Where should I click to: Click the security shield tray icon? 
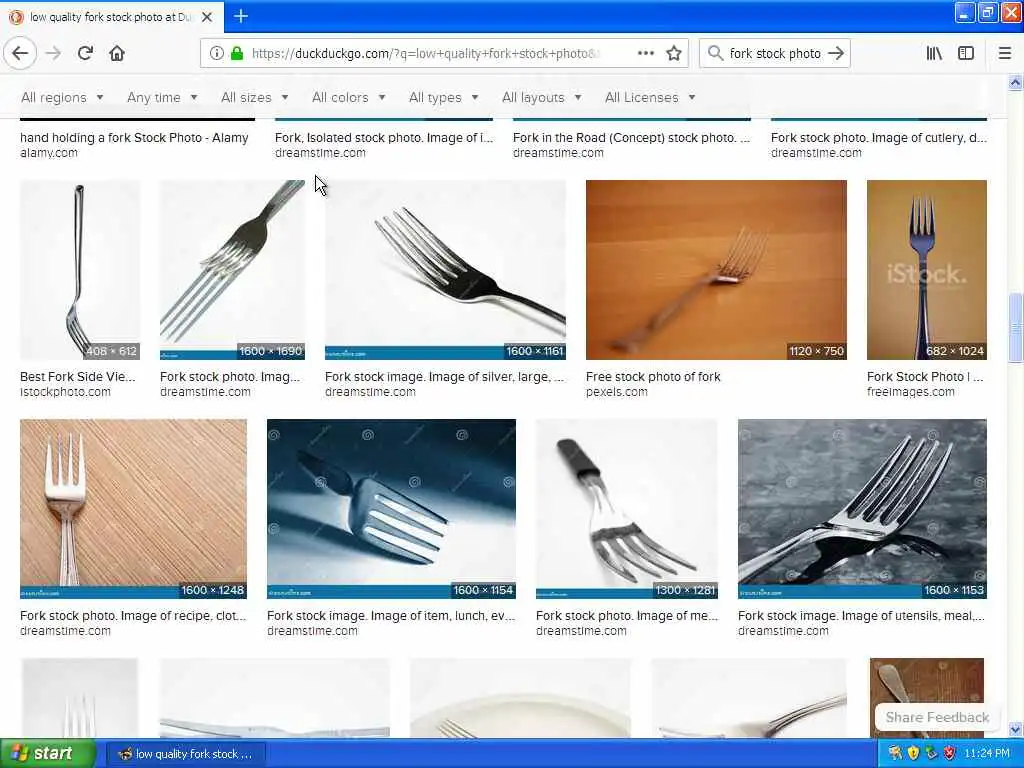(913, 754)
